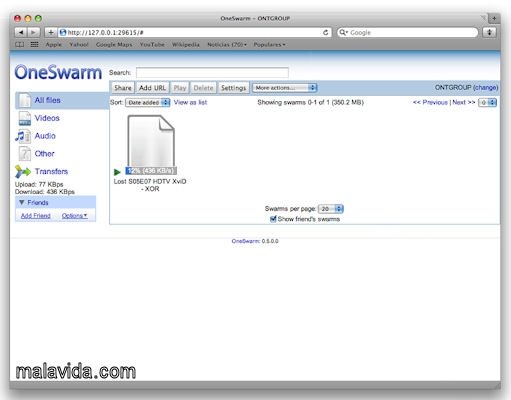The width and height of the screenshot is (511, 400).
Task: Open the Apple bookmark
Action: [54, 44]
